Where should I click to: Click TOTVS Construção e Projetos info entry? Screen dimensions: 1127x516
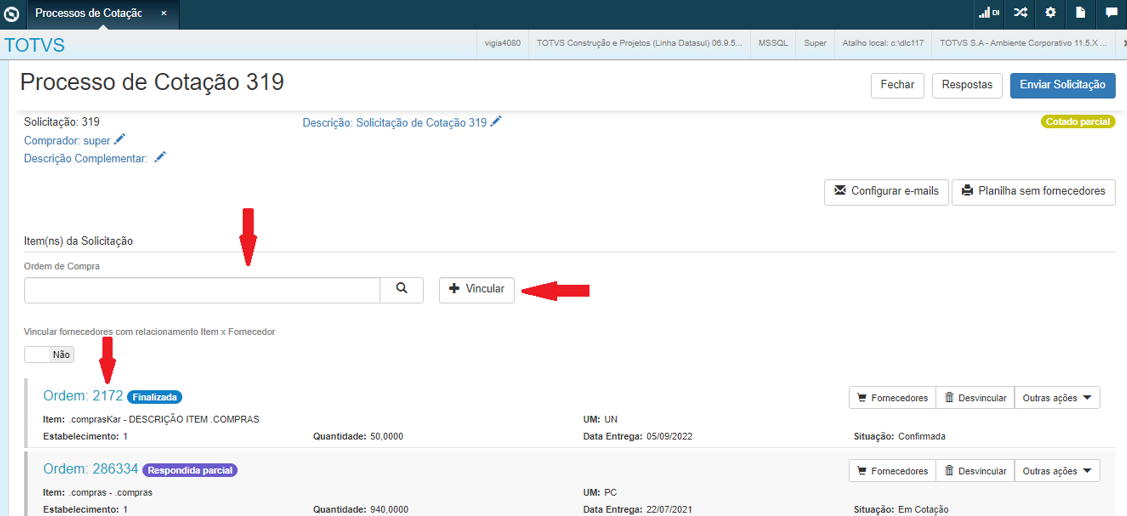click(x=640, y=43)
